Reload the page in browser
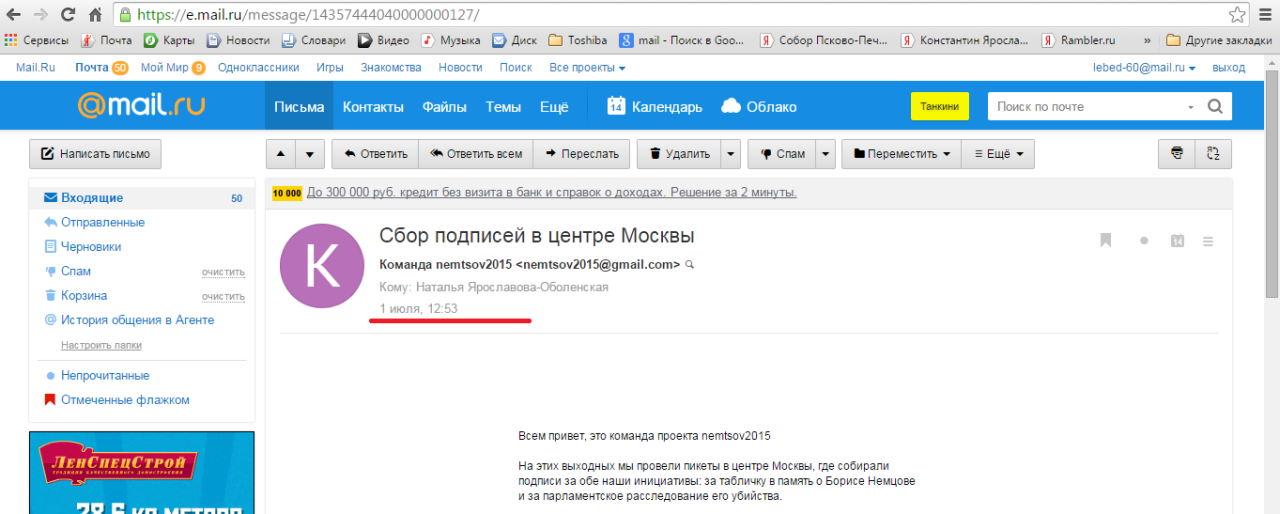The width and height of the screenshot is (1280, 514). point(68,15)
